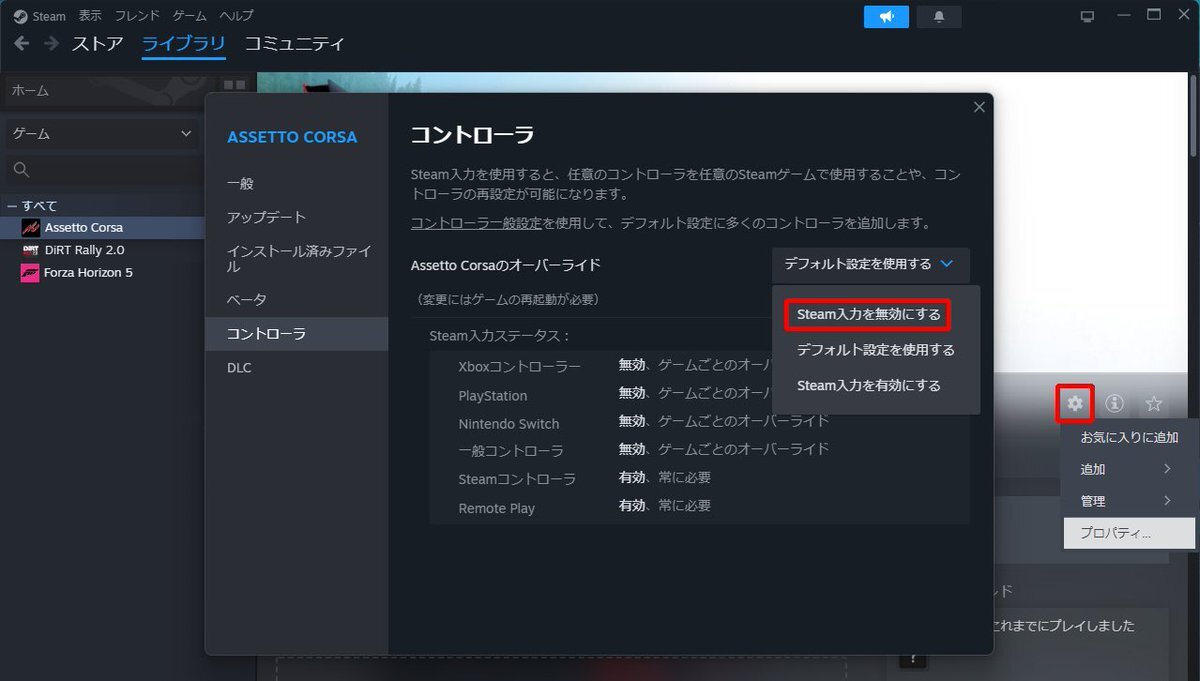Select 一般 in properties sidebar
Viewport: 1200px width, 681px height.
[x=296, y=184]
